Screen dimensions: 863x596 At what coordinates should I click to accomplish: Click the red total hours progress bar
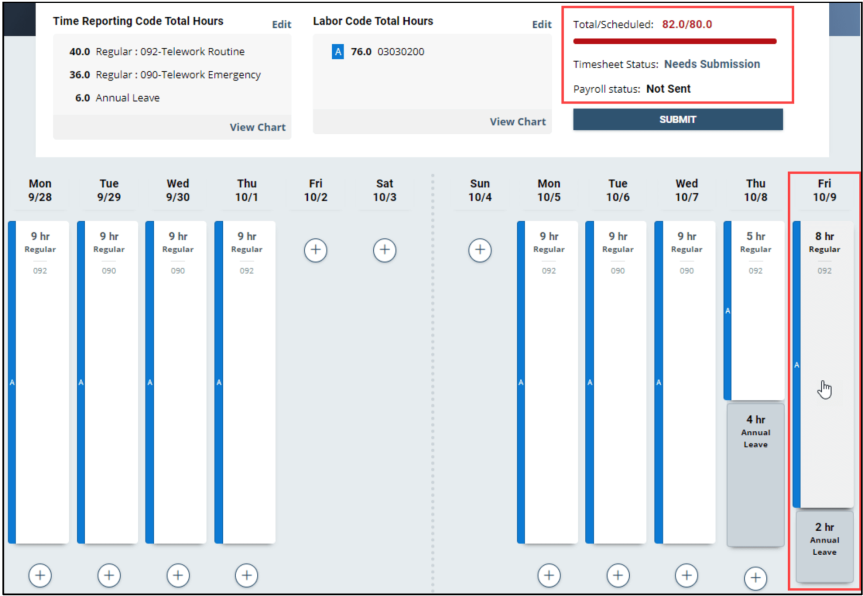675,42
